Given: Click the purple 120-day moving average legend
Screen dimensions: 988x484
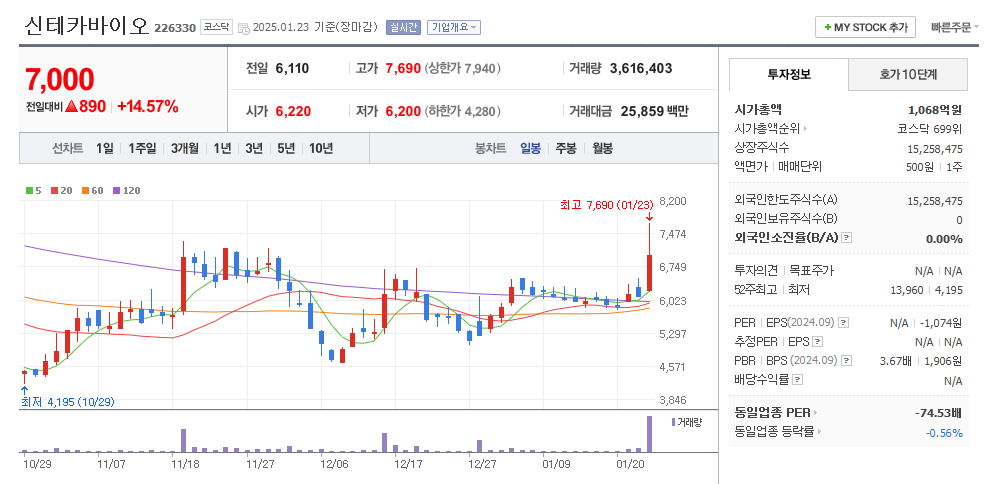Looking at the screenshot, I should click(x=126, y=190).
